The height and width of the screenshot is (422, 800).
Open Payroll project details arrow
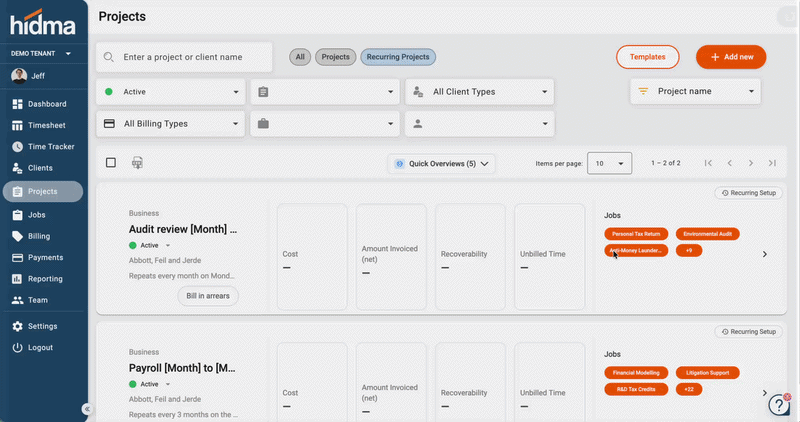(765, 393)
